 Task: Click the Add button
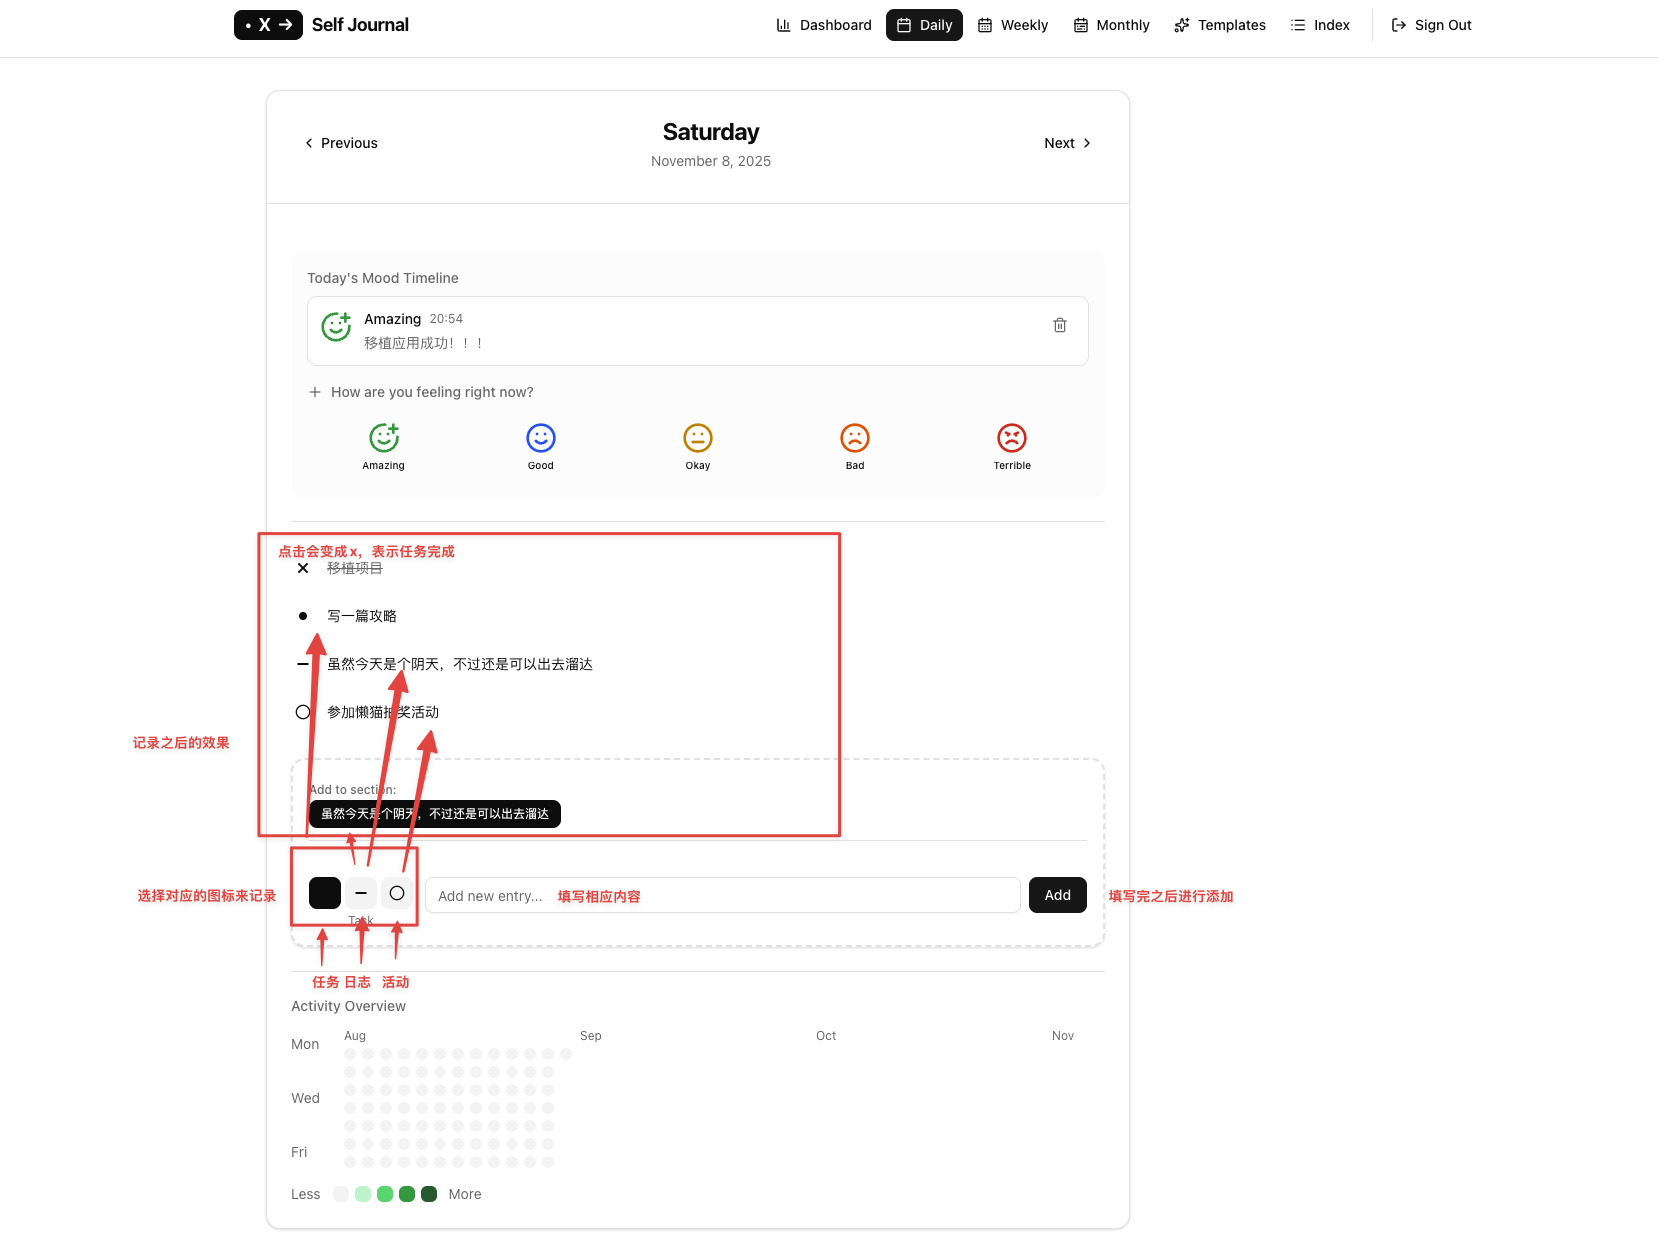[x=1058, y=895]
